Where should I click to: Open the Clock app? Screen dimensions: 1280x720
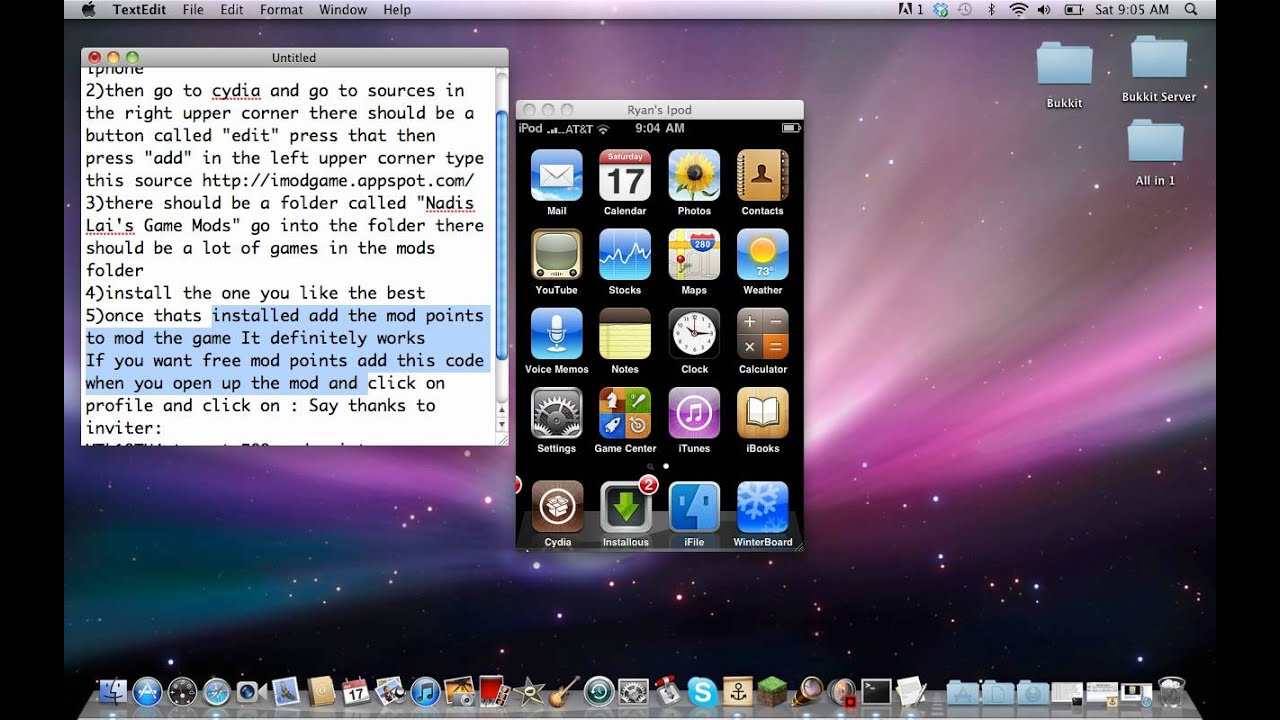694,334
